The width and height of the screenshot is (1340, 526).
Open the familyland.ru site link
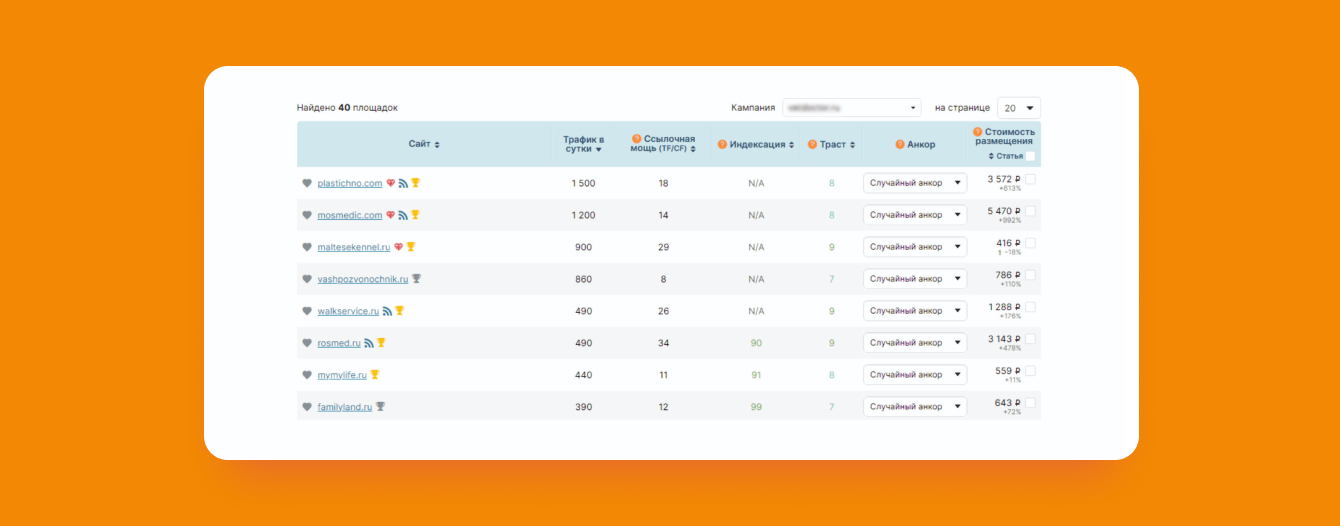click(345, 407)
